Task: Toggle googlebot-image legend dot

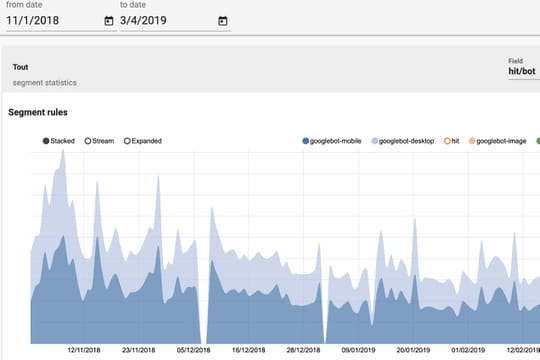Action: (472, 141)
